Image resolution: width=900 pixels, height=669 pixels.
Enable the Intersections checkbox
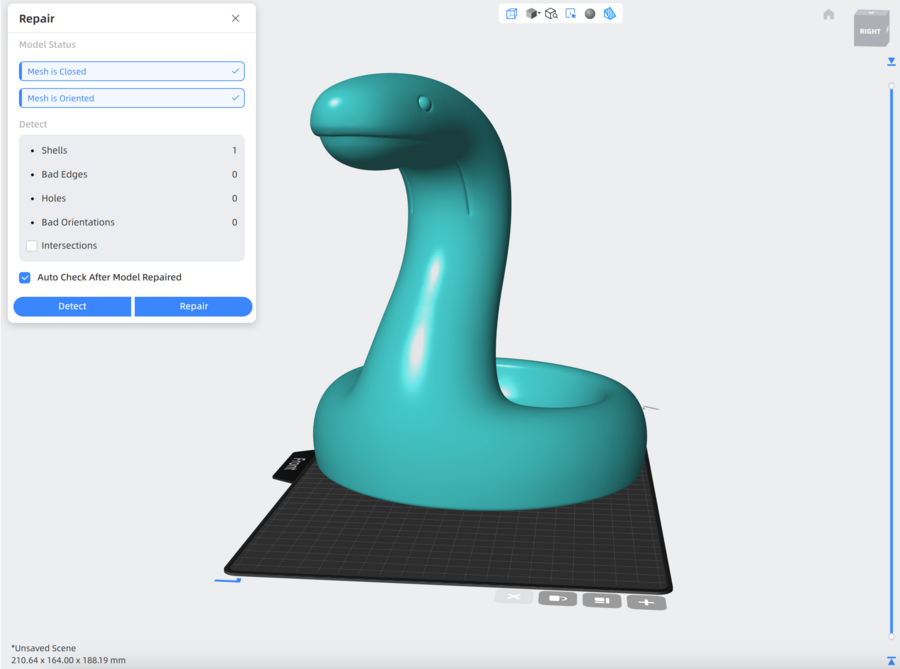pos(32,246)
